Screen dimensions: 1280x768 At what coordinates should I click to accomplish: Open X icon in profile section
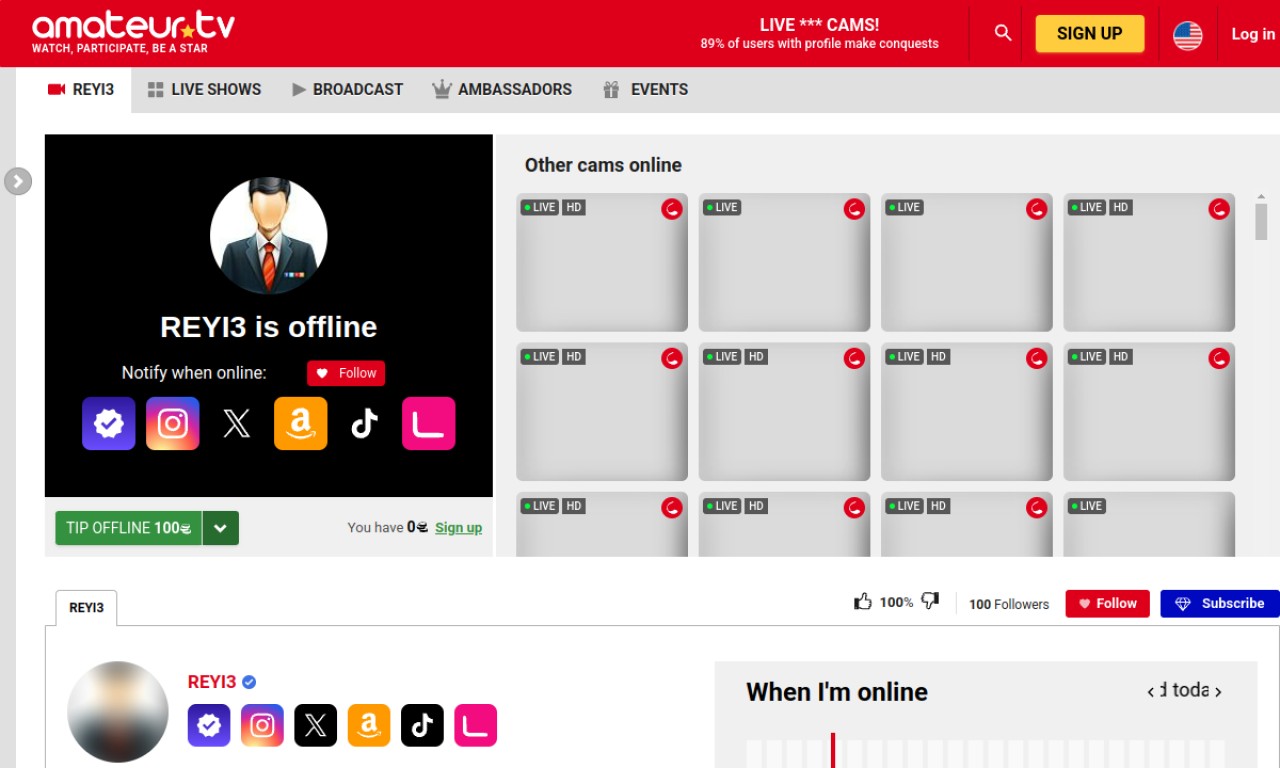pos(315,725)
